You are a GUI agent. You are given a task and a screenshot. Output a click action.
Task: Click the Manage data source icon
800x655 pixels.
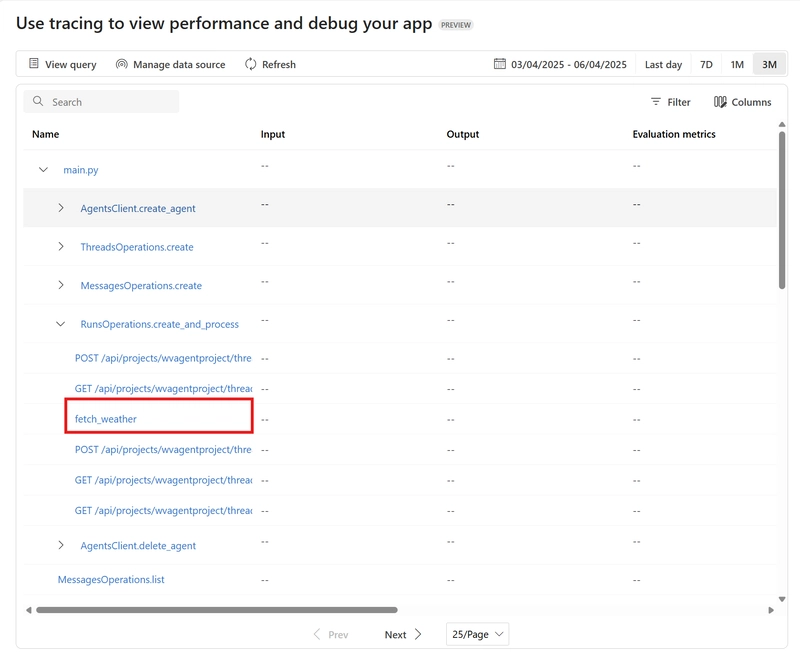coord(121,64)
